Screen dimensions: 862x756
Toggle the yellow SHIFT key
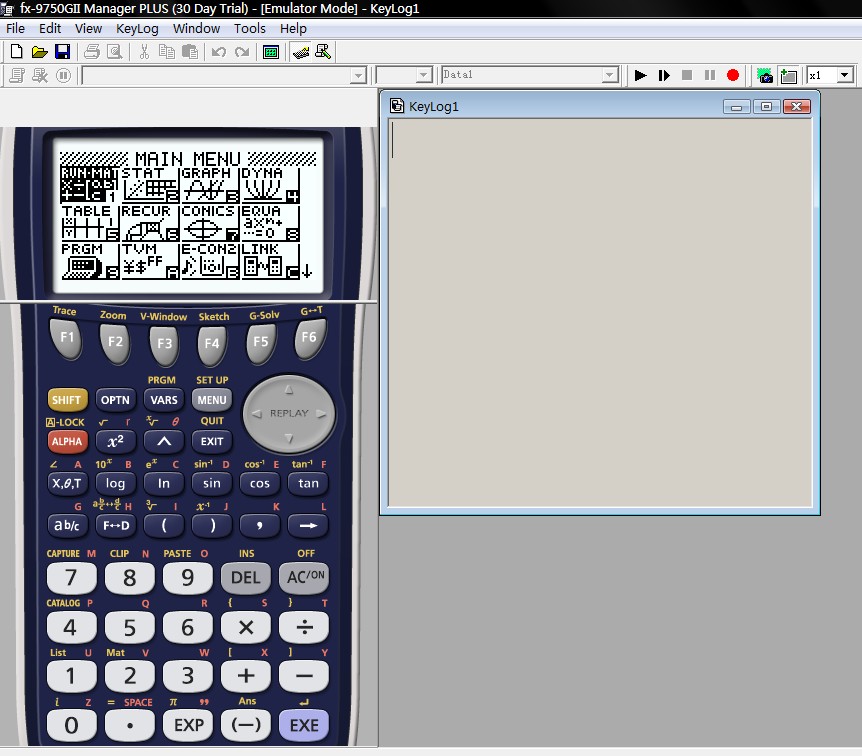coord(67,400)
